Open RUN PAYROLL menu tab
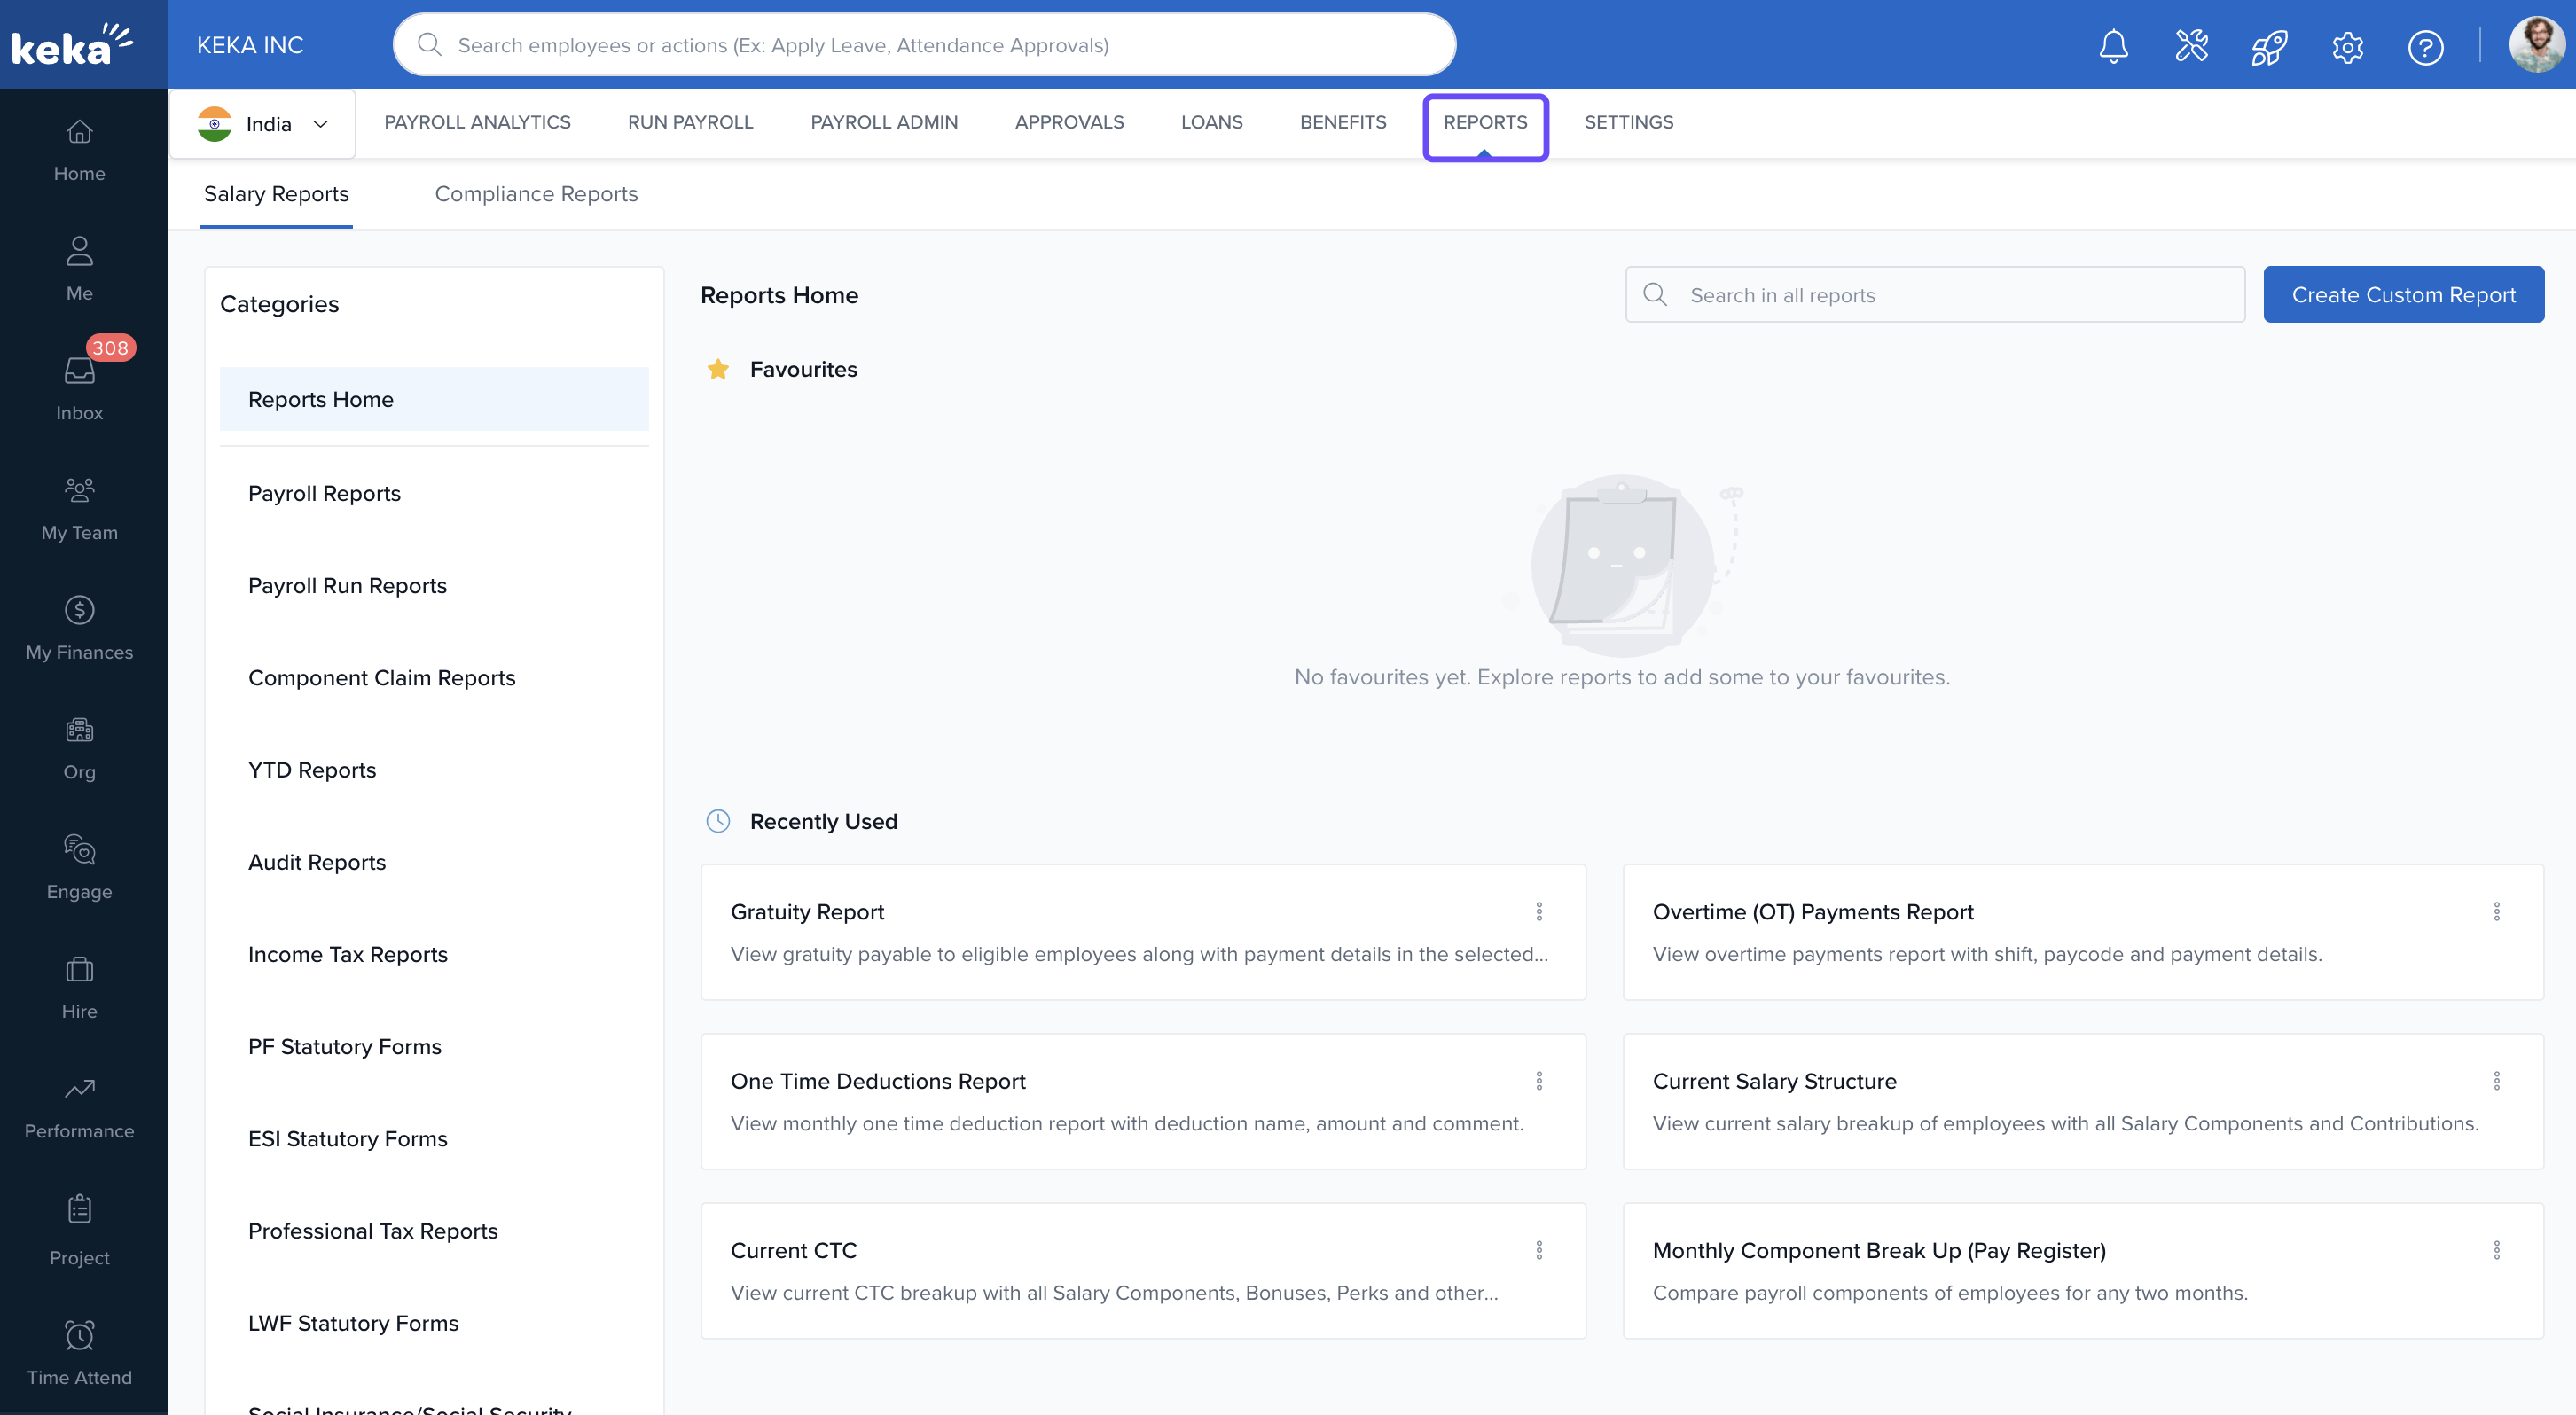 coord(690,122)
